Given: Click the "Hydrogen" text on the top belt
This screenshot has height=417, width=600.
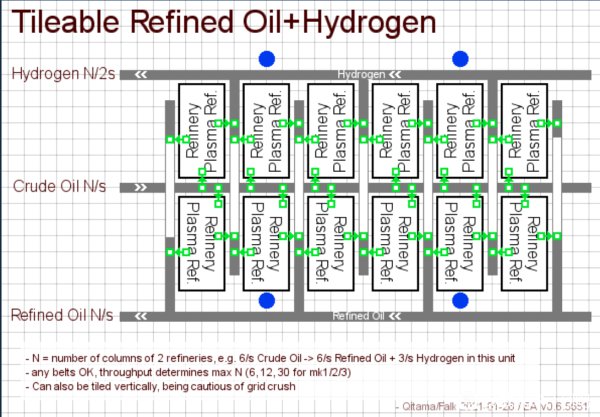Looking at the screenshot, I should pos(362,74).
